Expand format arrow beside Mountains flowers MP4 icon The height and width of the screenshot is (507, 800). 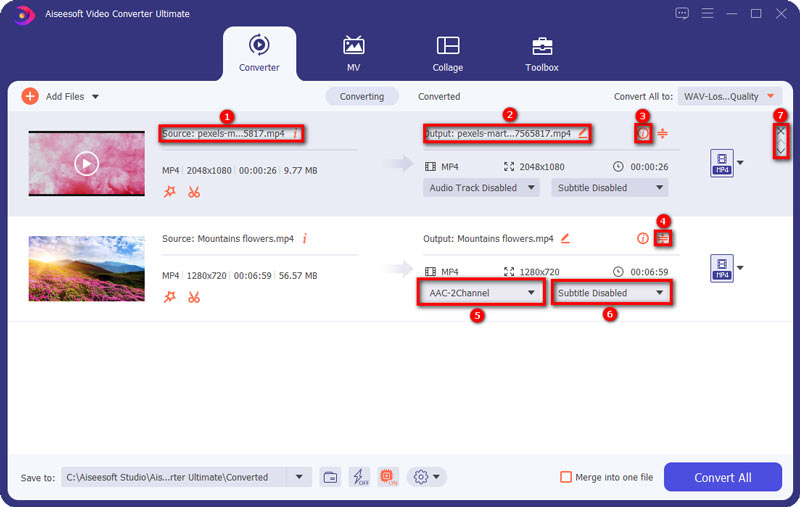[x=740, y=268]
